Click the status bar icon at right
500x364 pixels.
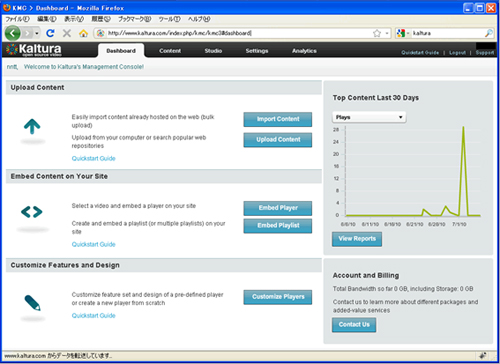482,356
